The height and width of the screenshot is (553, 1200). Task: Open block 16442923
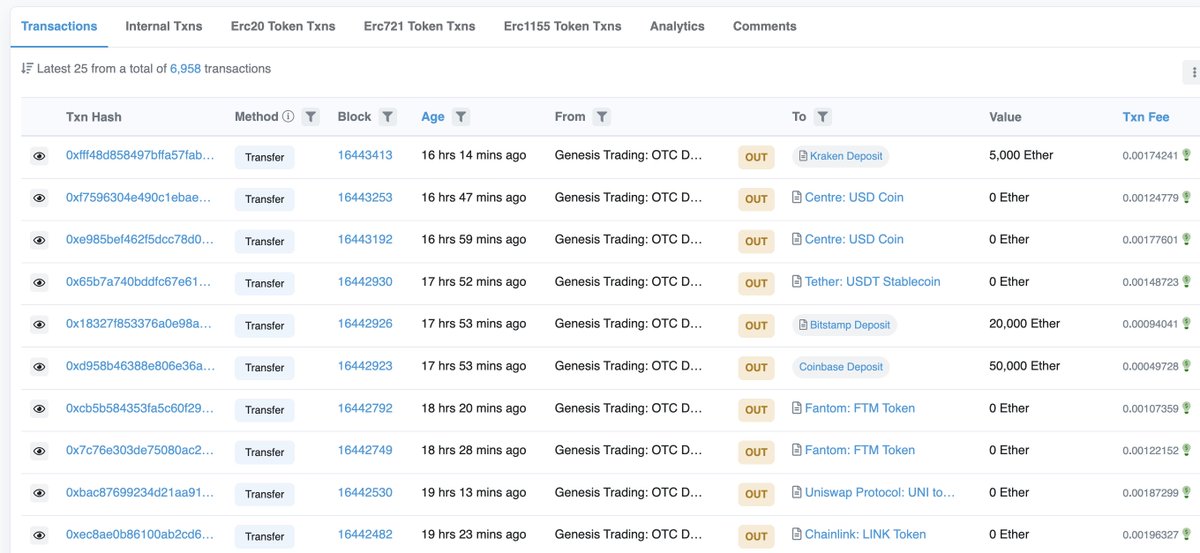[365, 366]
